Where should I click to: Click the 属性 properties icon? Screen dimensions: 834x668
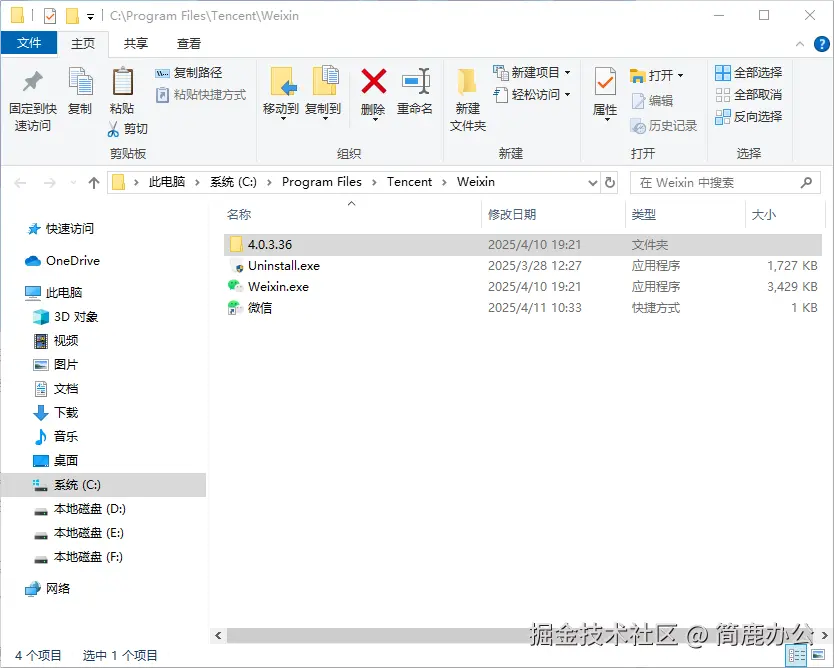pos(605,82)
